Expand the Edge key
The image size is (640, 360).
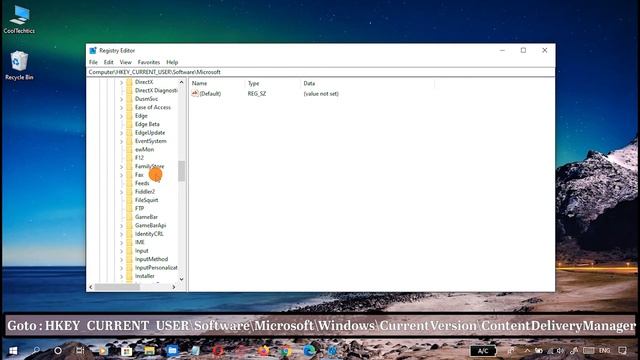121,116
